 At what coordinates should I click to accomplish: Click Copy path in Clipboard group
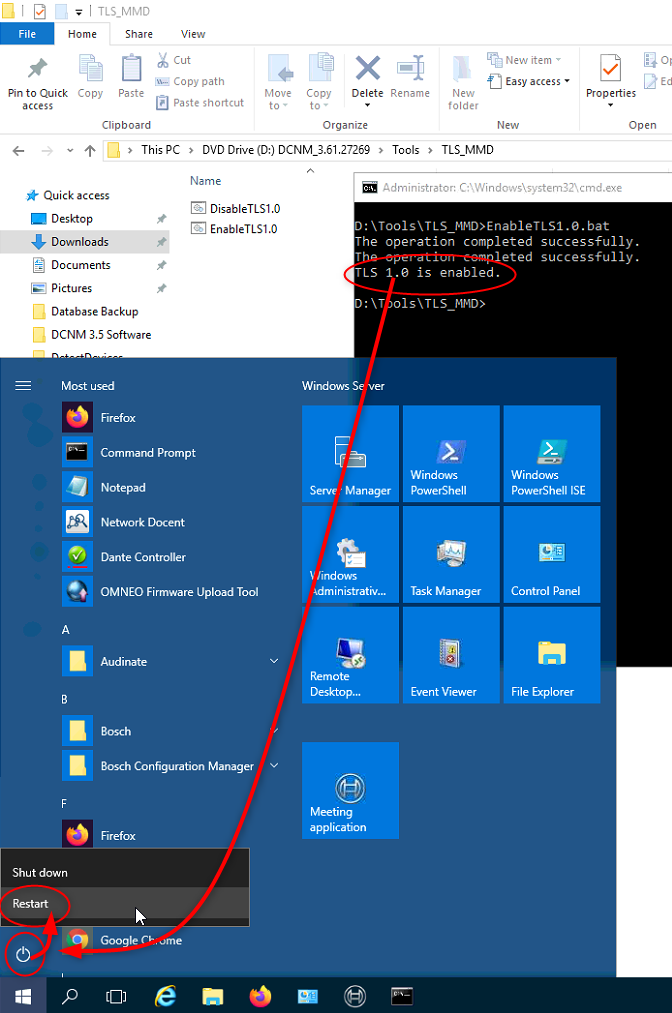(x=191, y=81)
